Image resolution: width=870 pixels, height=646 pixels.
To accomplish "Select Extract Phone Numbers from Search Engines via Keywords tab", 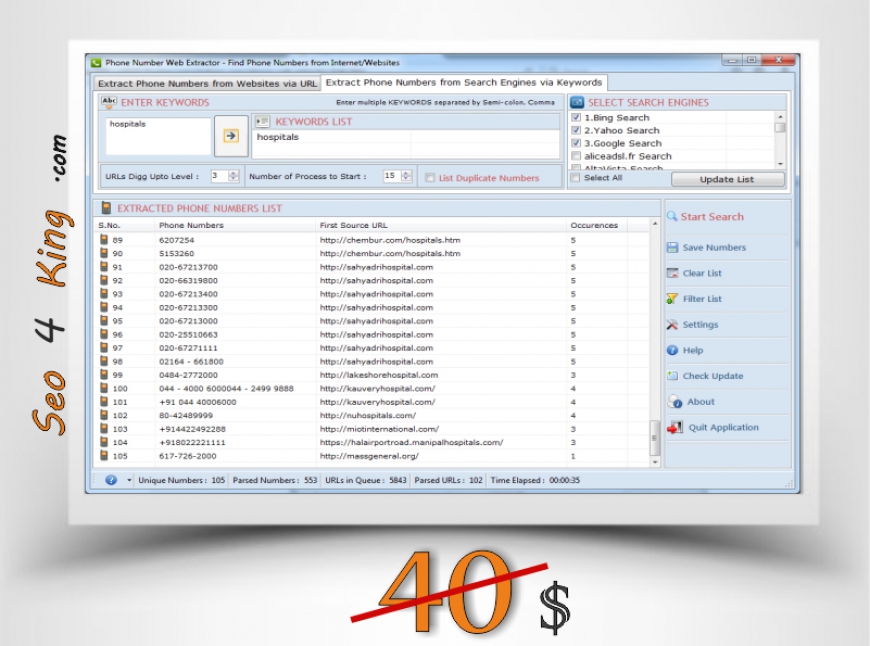I will click(464, 82).
